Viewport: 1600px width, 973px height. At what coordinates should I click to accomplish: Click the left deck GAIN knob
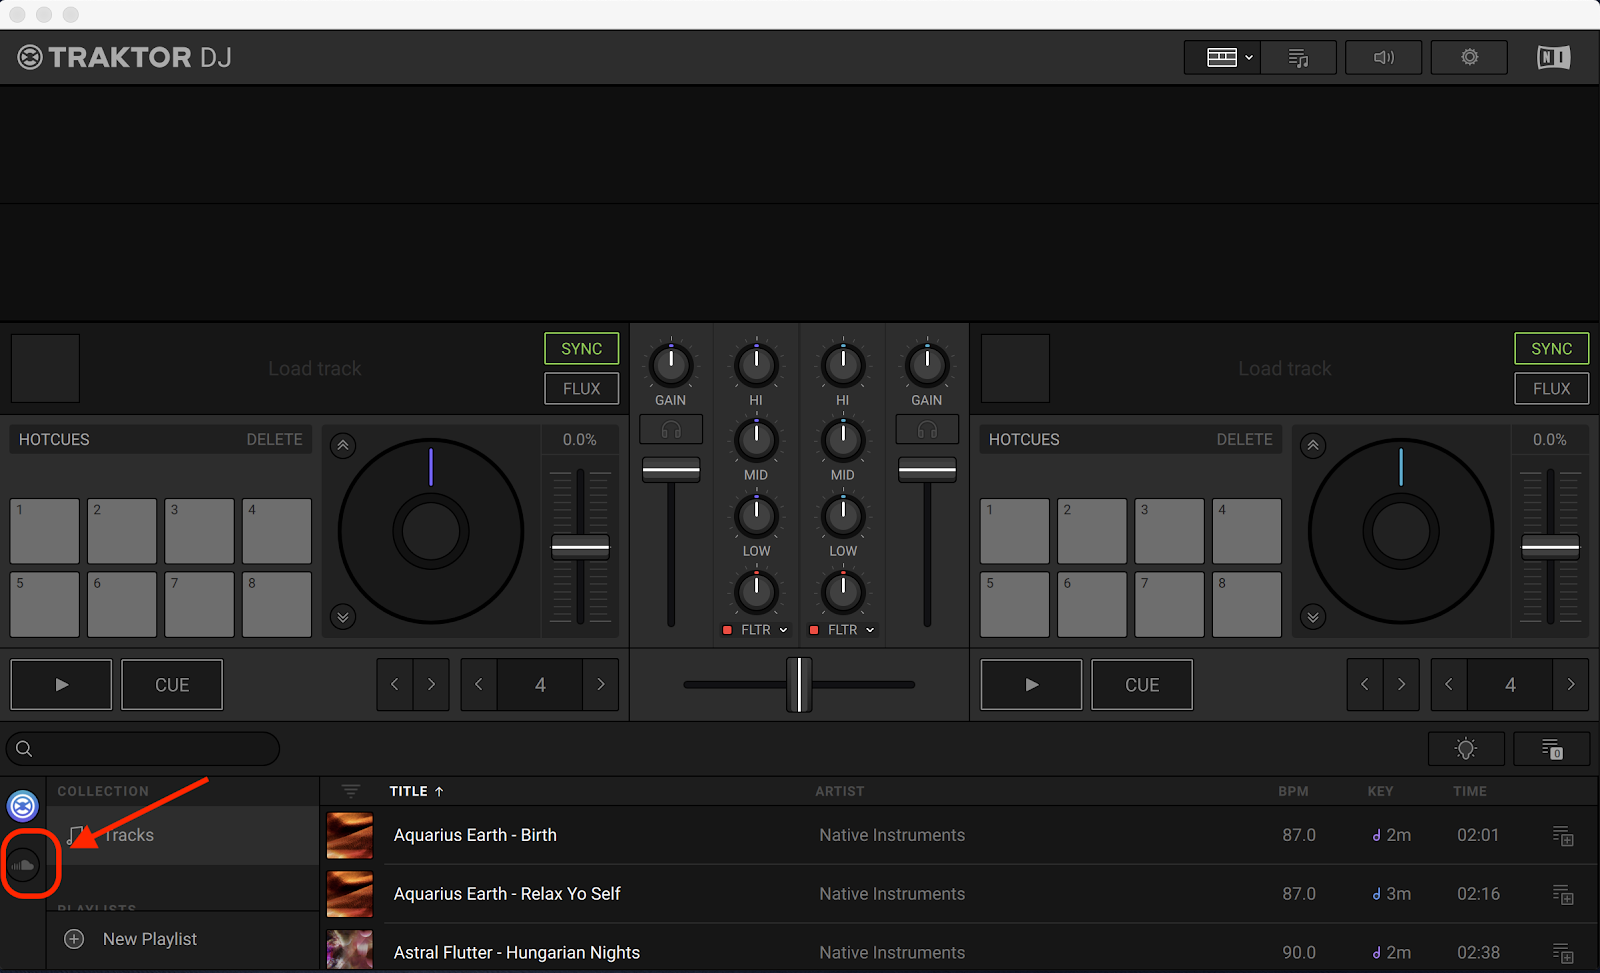[671, 365]
